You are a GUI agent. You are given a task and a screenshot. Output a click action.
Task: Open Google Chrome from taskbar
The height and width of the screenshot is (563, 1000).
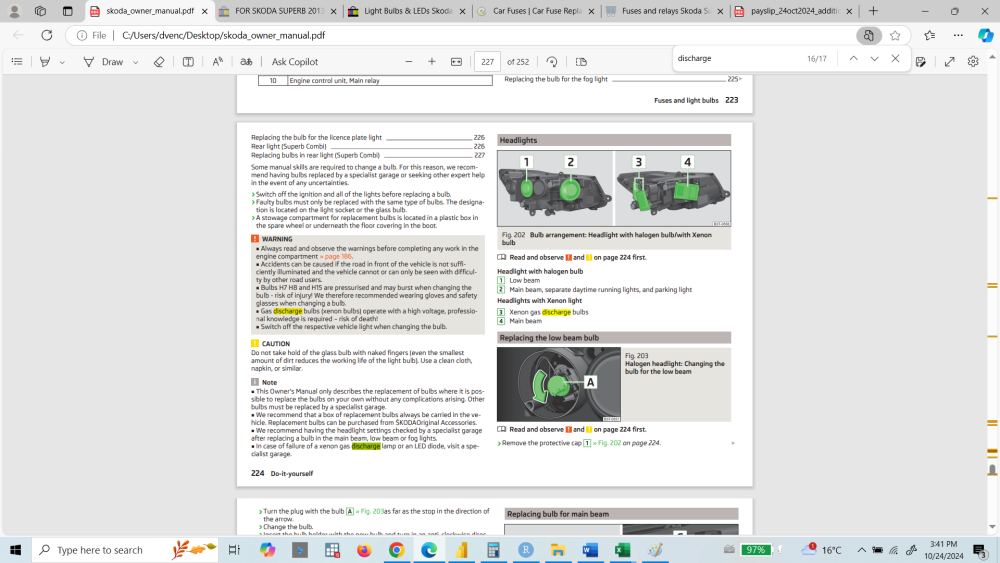click(397, 550)
